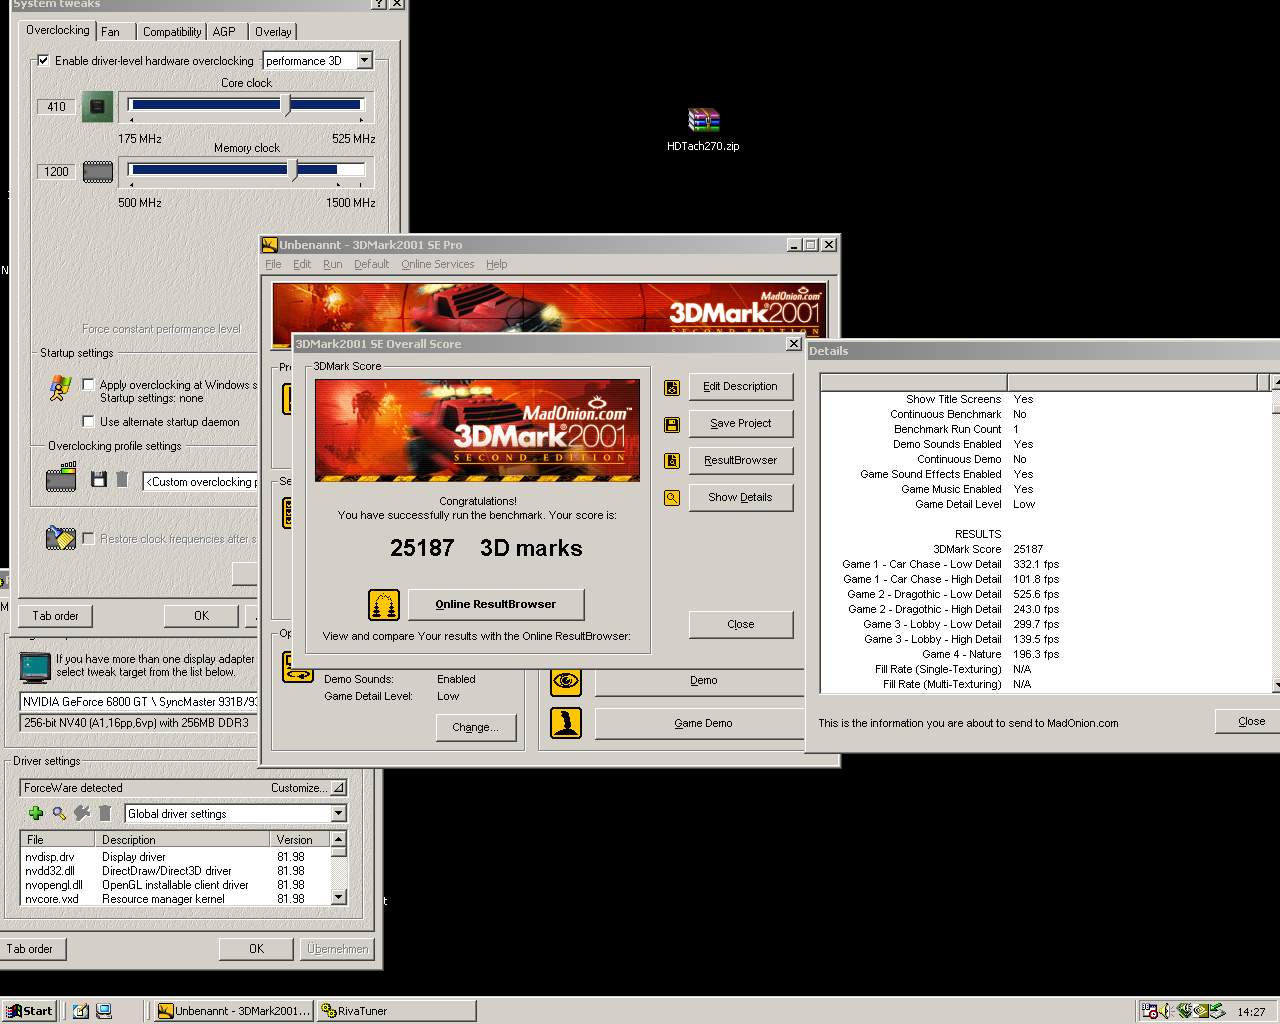Click OK in the System tweaks dialog
1280x1024 pixels.
tap(201, 616)
